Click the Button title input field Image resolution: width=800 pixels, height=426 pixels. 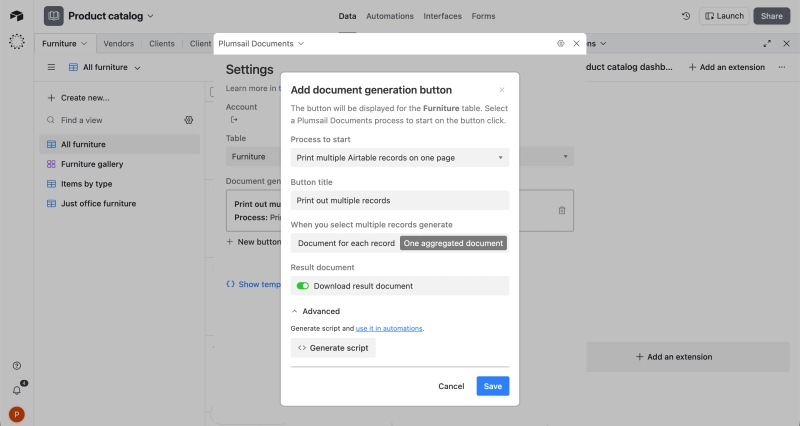click(x=399, y=201)
